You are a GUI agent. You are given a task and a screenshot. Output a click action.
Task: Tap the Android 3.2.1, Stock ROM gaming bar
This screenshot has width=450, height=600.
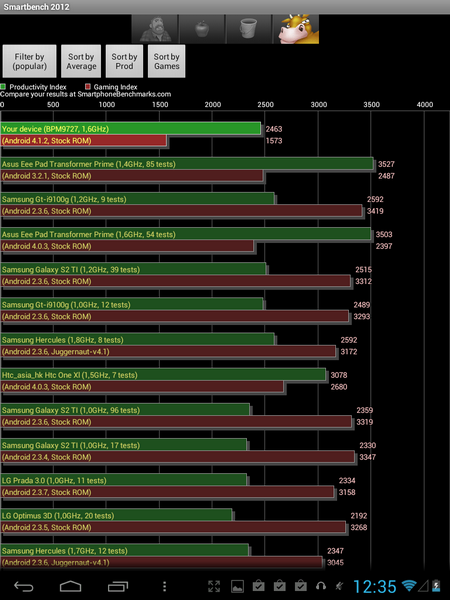coord(132,176)
